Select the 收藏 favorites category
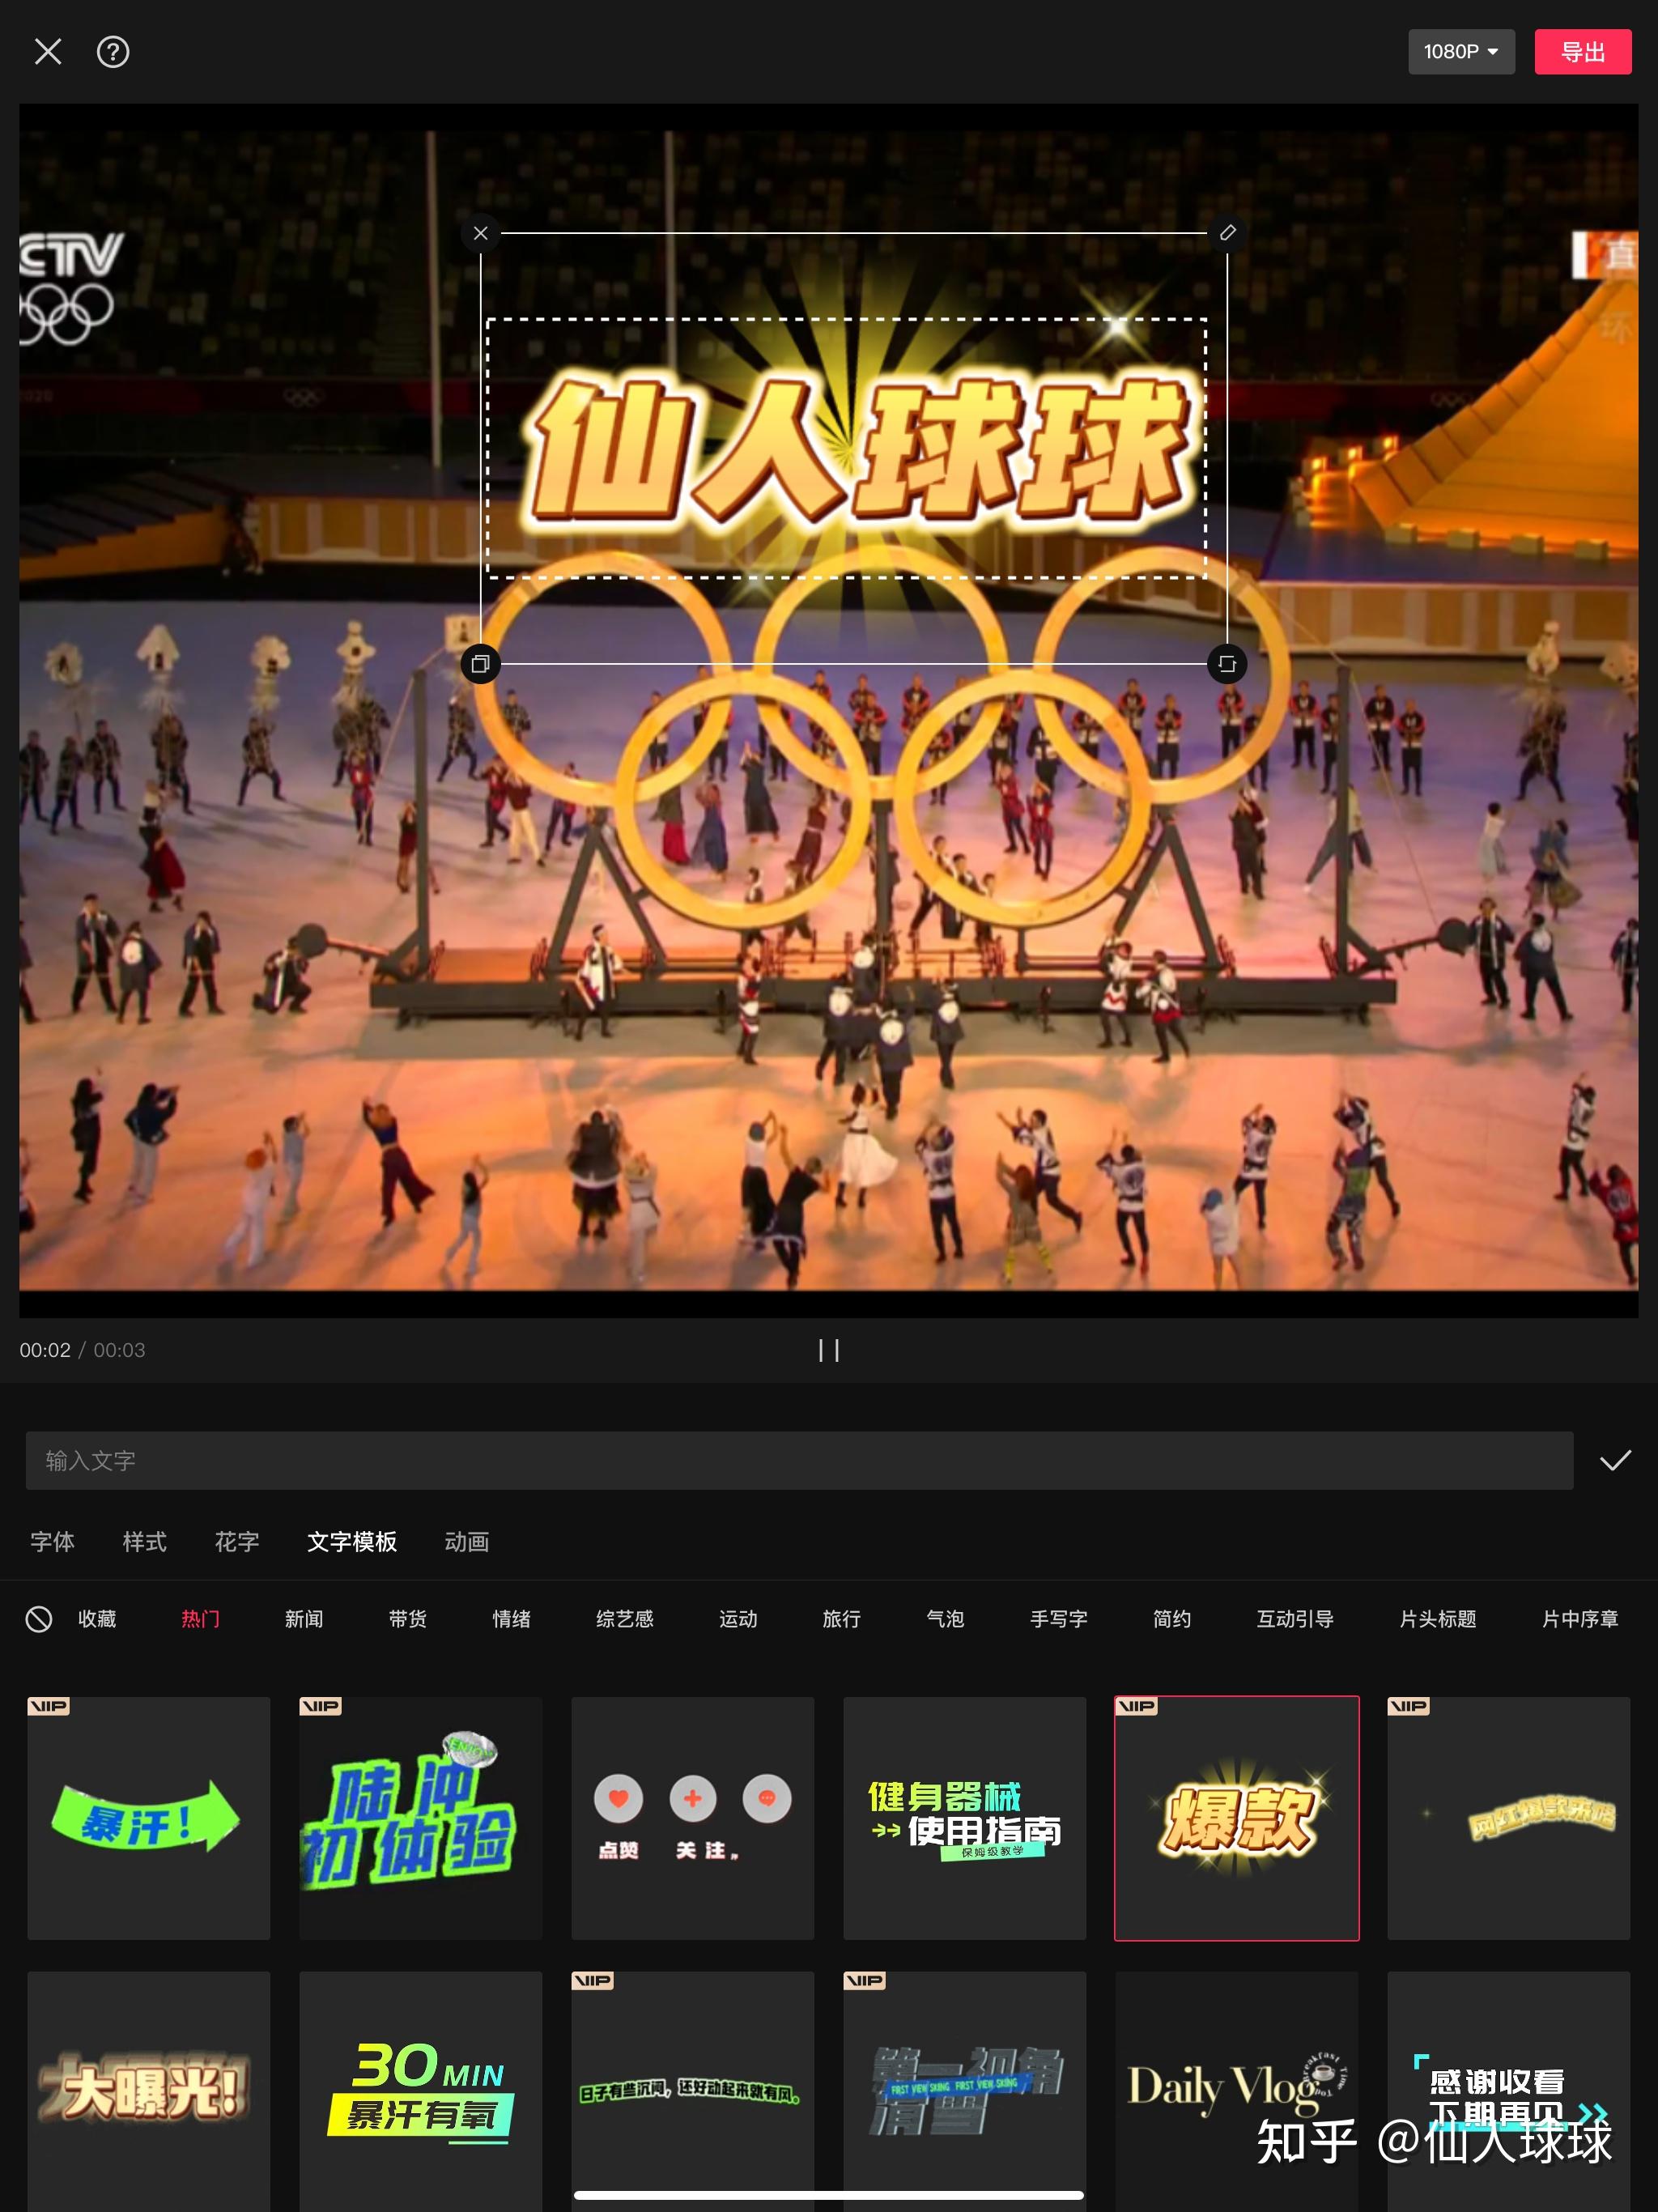 [x=97, y=1619]
